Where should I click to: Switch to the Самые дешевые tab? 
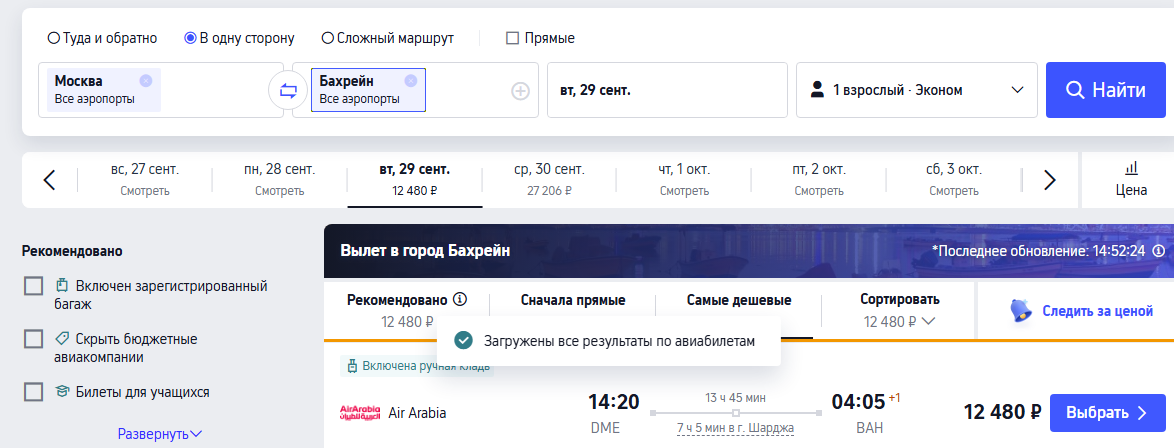click(x=738, y=300)
